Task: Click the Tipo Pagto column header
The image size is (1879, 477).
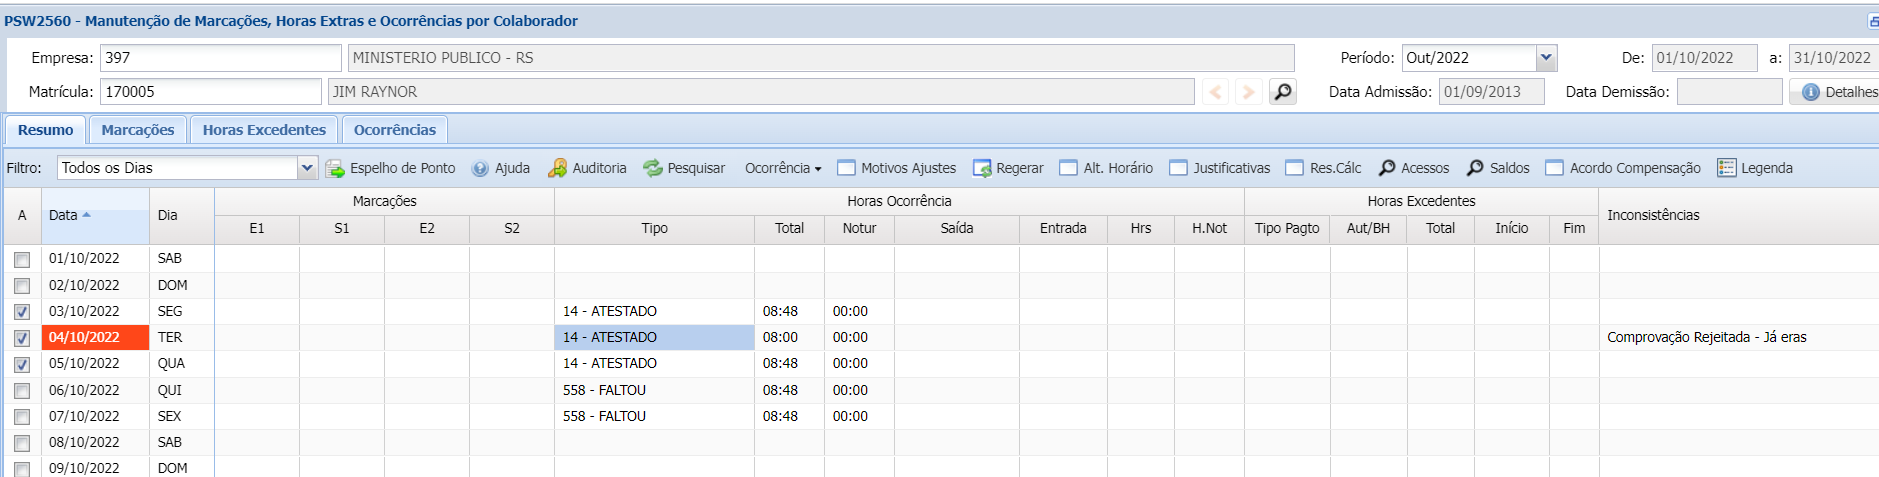Action: coord(1287,229)
